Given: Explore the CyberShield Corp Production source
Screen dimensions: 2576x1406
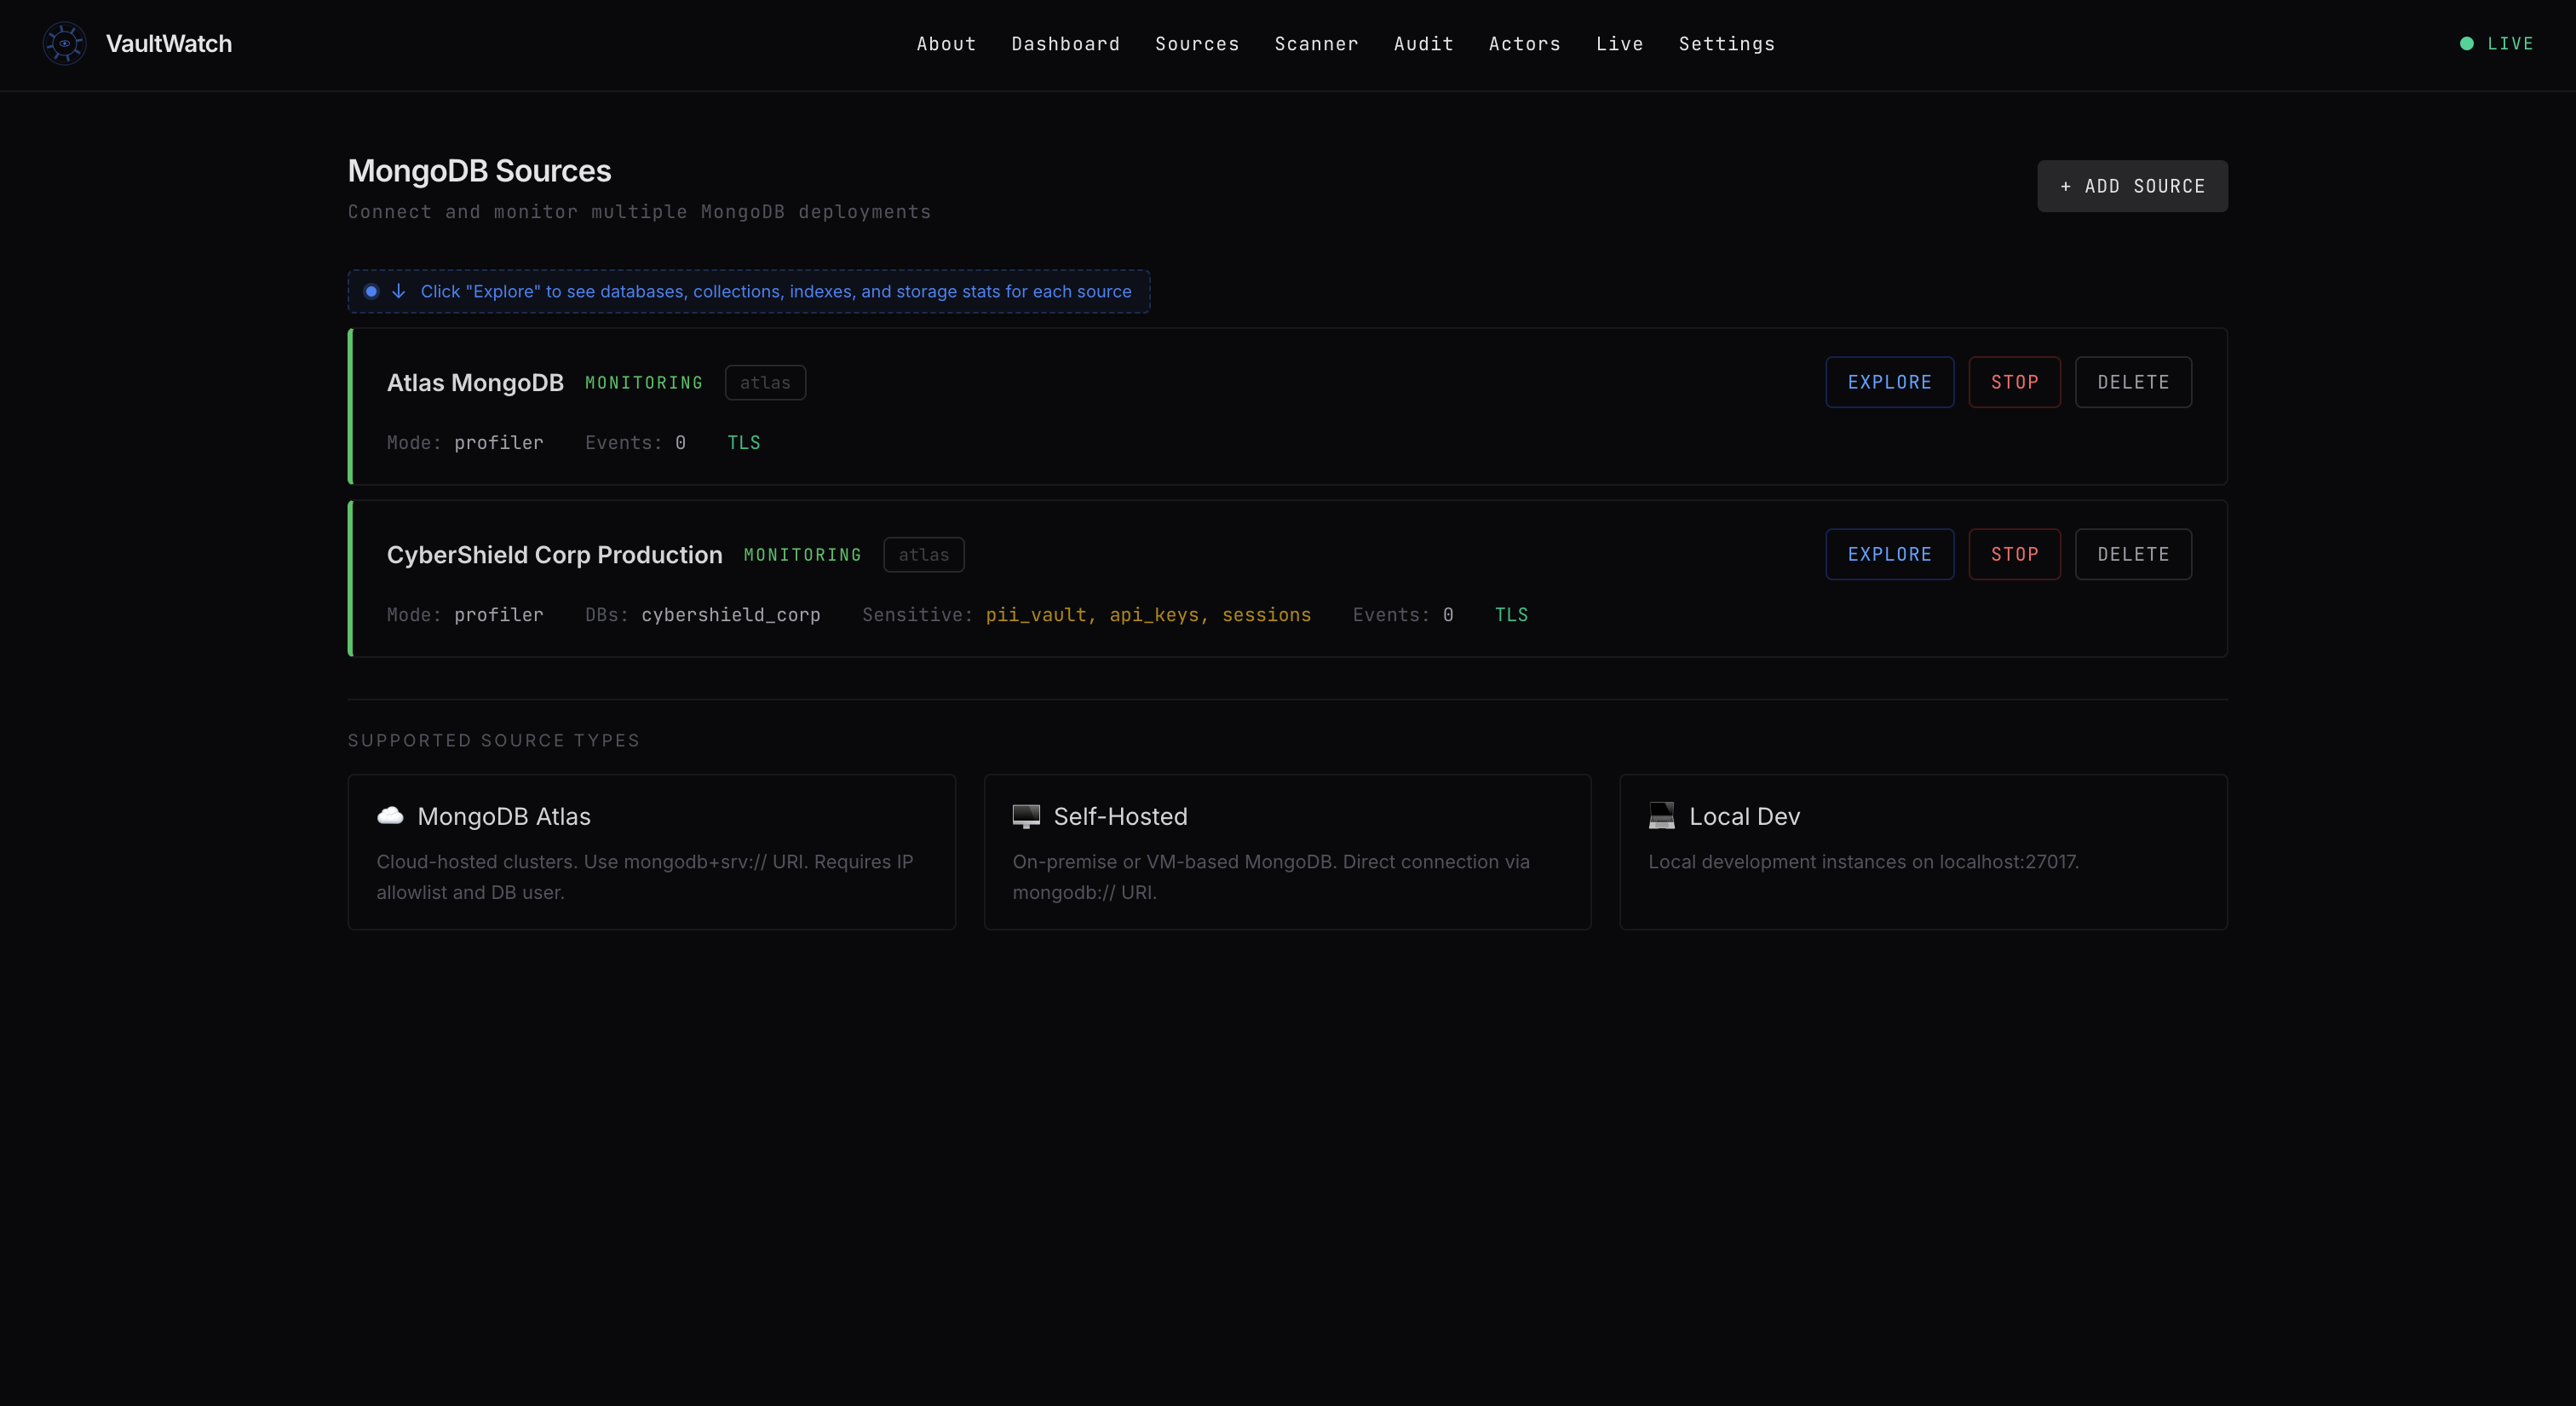Looking at the screenshot, I should click(x=1888, y=554).
